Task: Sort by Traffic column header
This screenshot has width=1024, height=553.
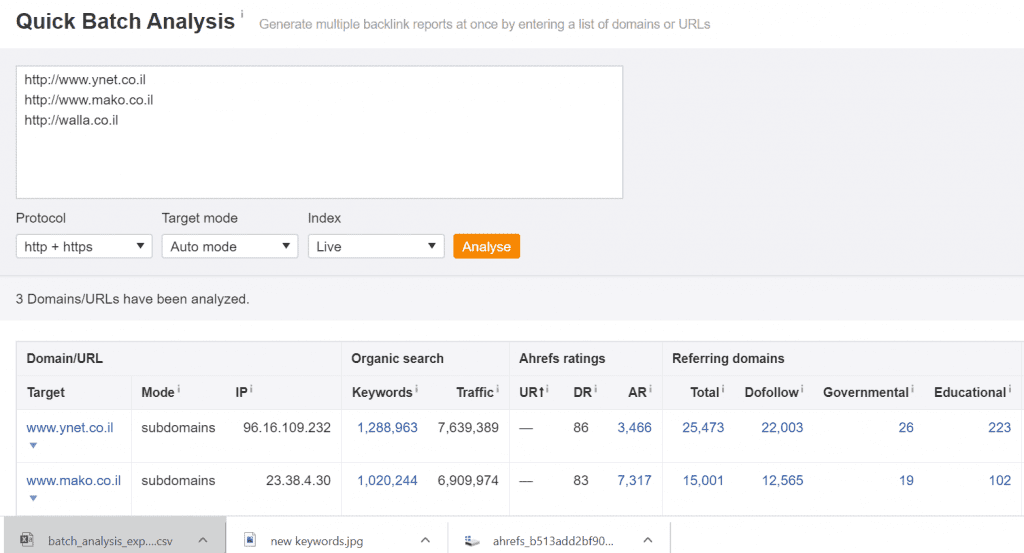Action: point(475,392)
